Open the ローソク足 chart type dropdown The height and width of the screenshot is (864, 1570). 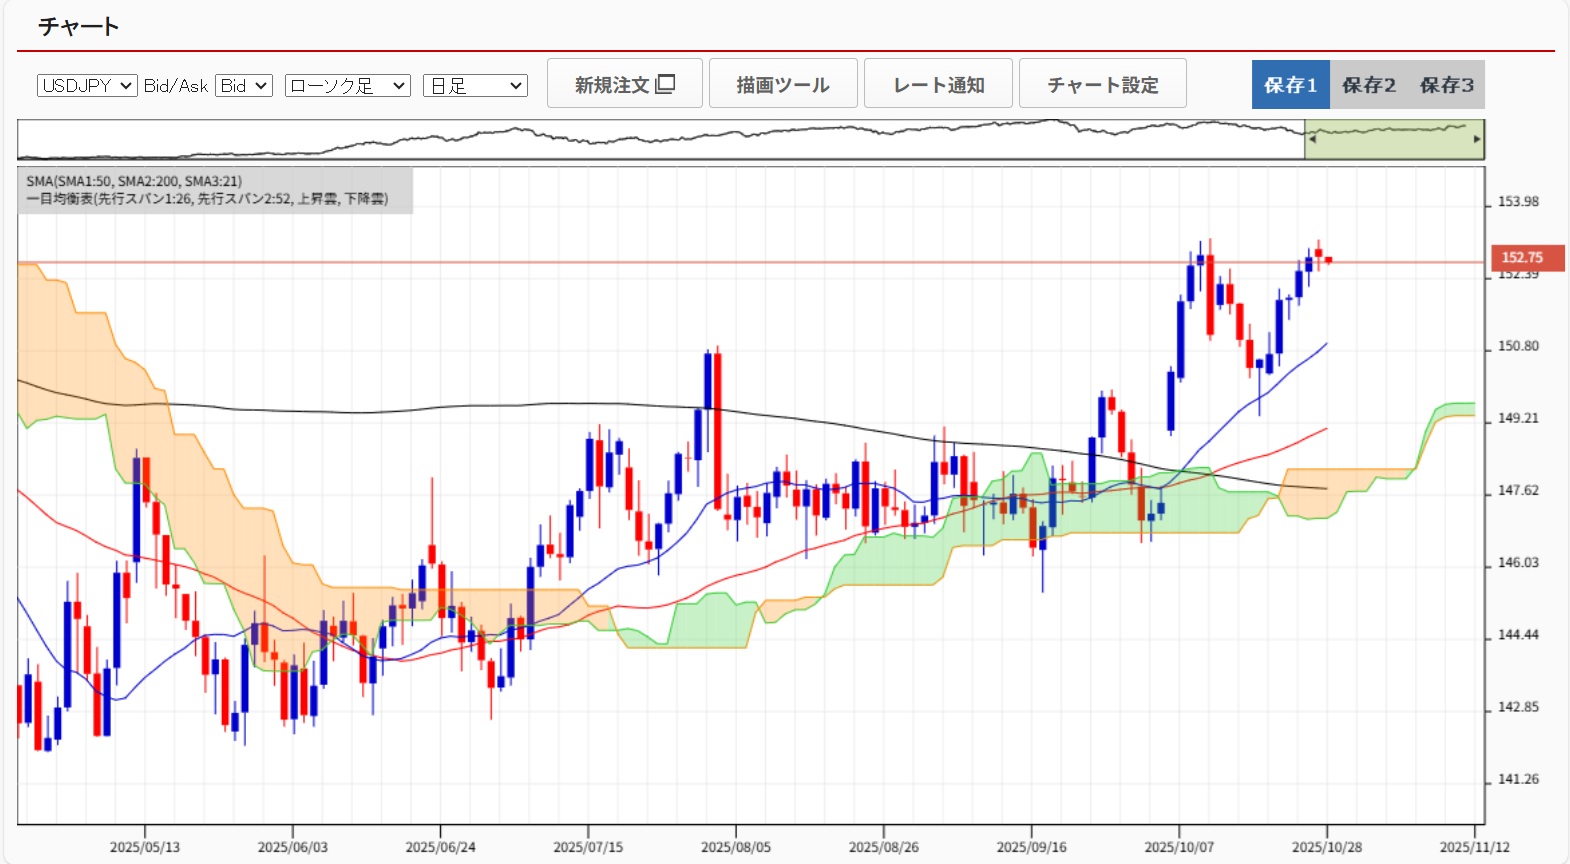[x=347, y=86]
